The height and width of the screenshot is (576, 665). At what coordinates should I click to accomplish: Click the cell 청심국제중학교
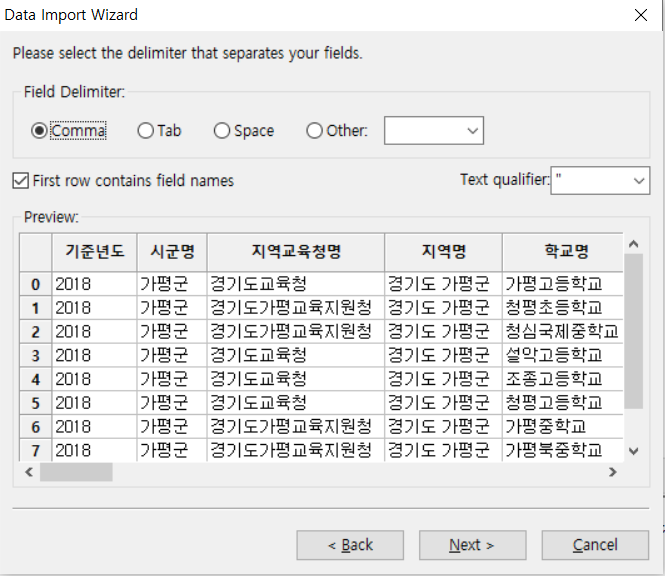(x=563, y=331)
